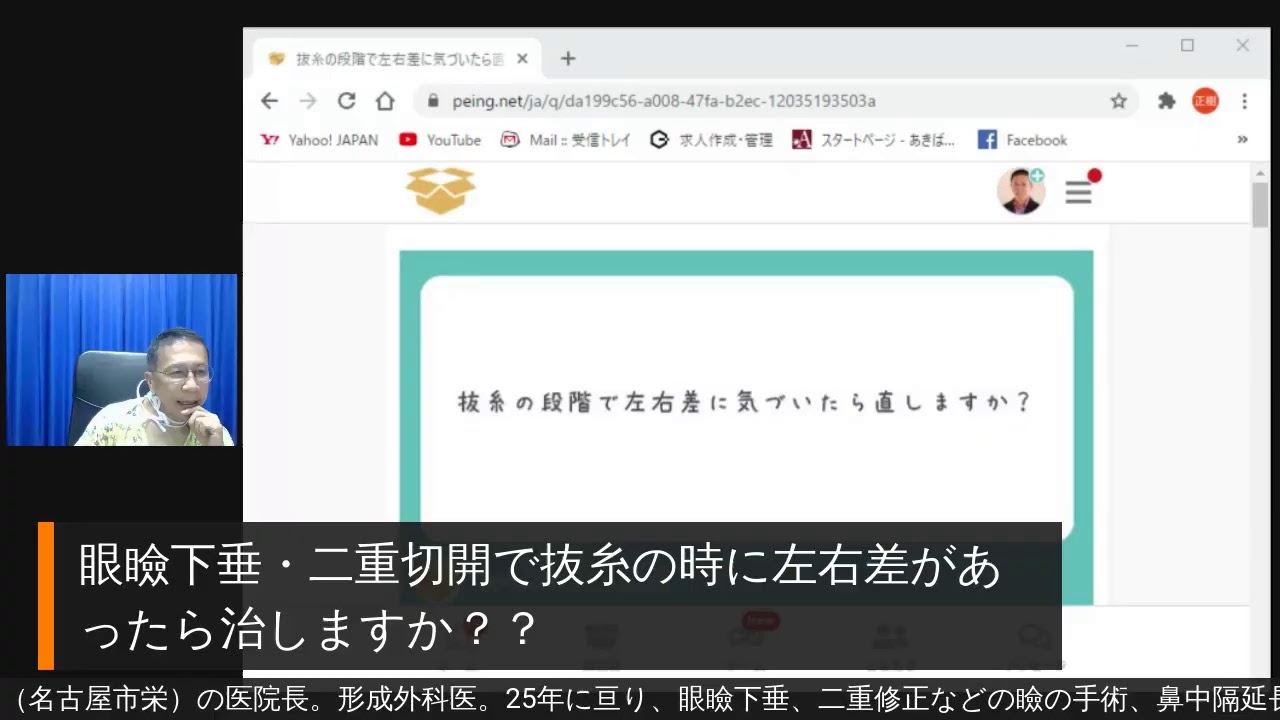
Task: Click the question card text
Action: [744, 403]
